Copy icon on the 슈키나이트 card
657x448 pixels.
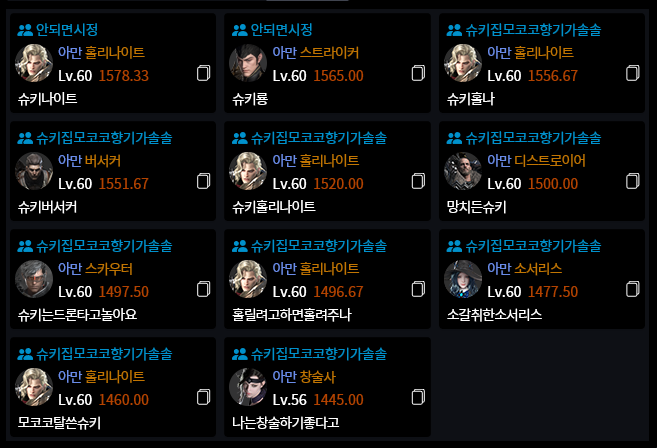pos(204,73)
